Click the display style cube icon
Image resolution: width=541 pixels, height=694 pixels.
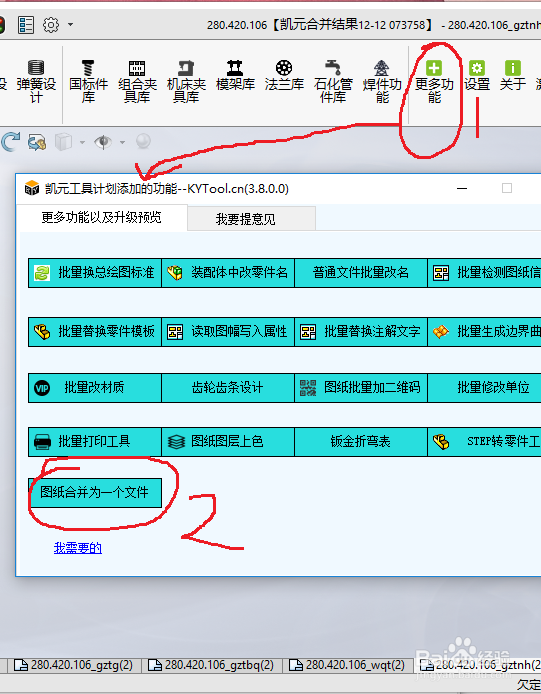coord(63,142)
